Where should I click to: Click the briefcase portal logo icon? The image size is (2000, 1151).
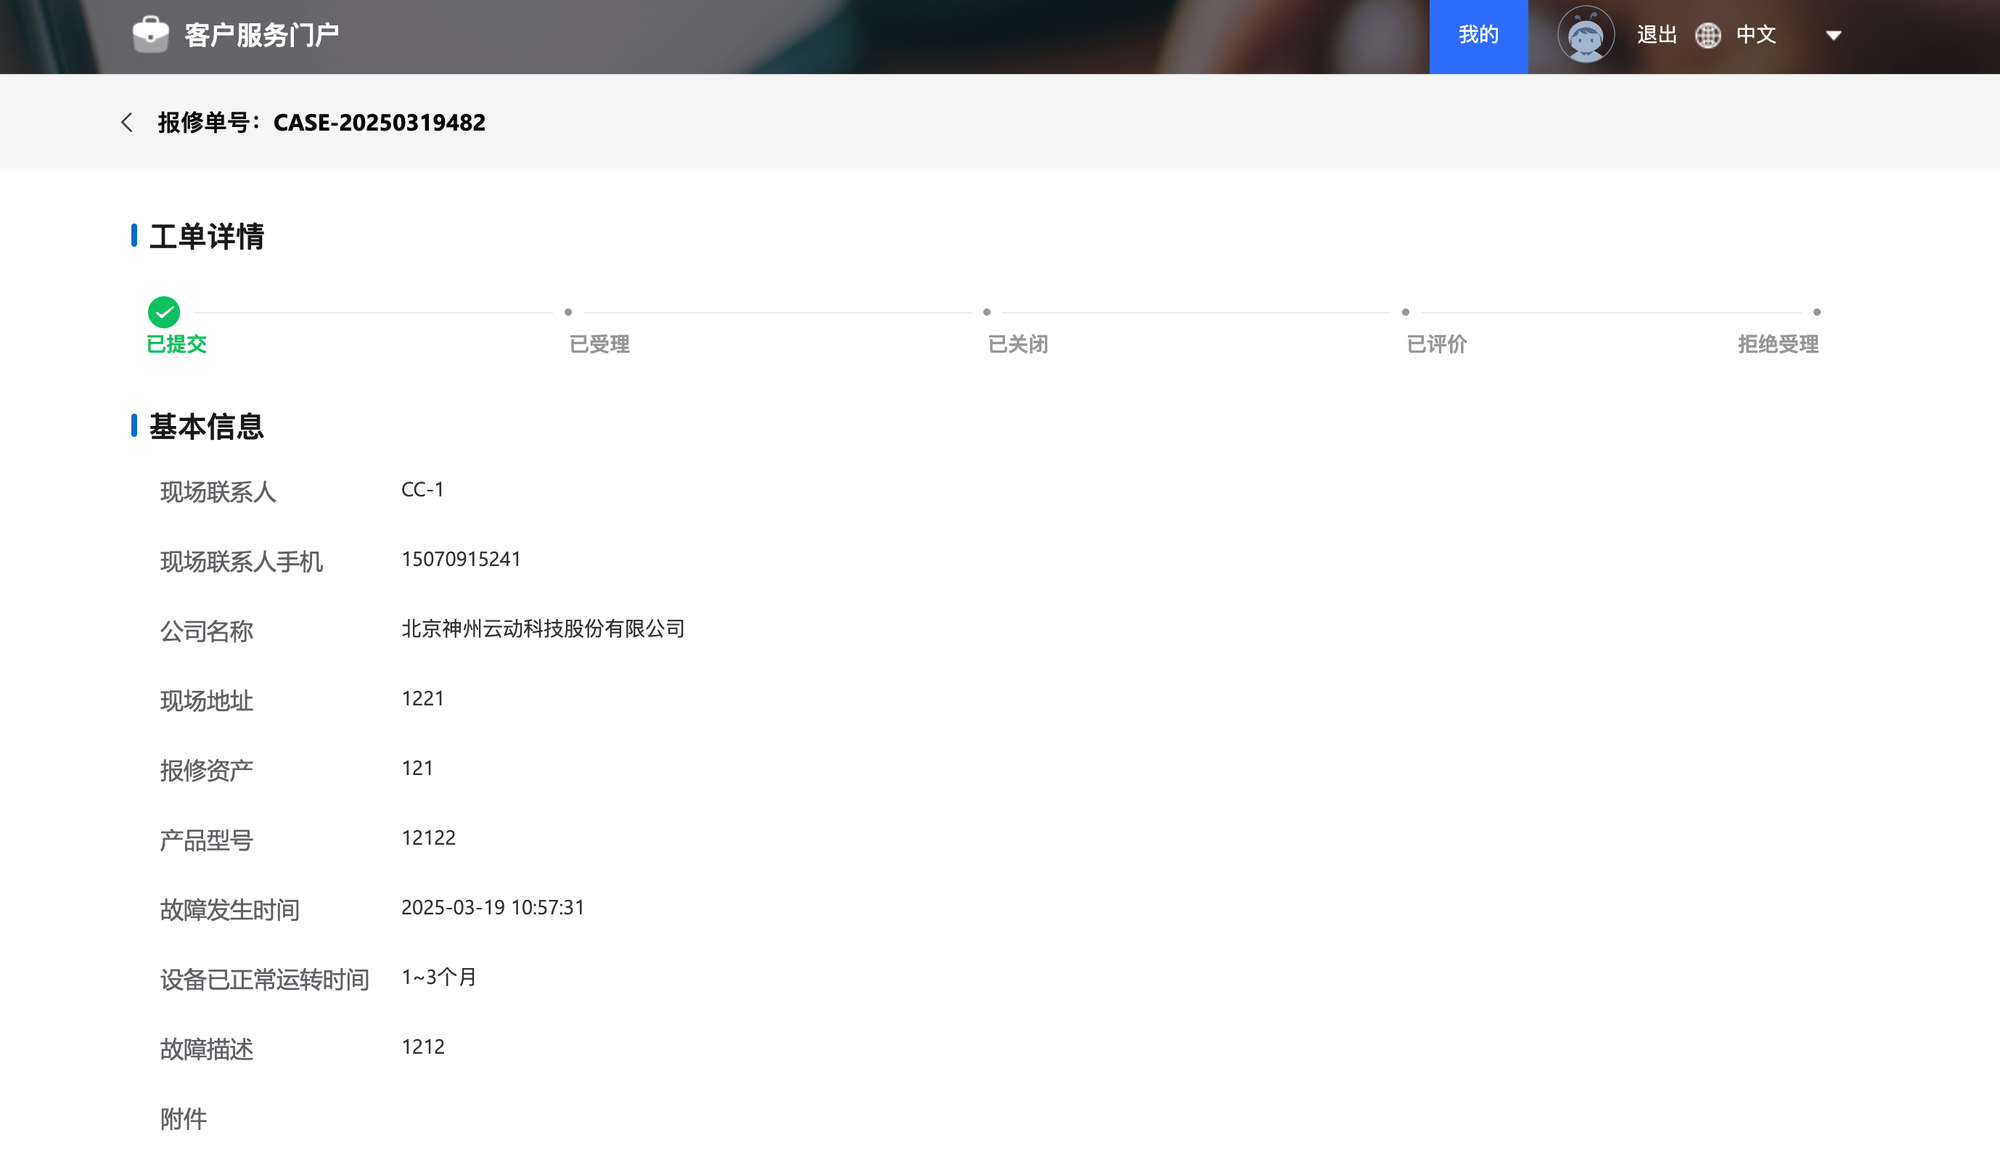pos(151,35)
